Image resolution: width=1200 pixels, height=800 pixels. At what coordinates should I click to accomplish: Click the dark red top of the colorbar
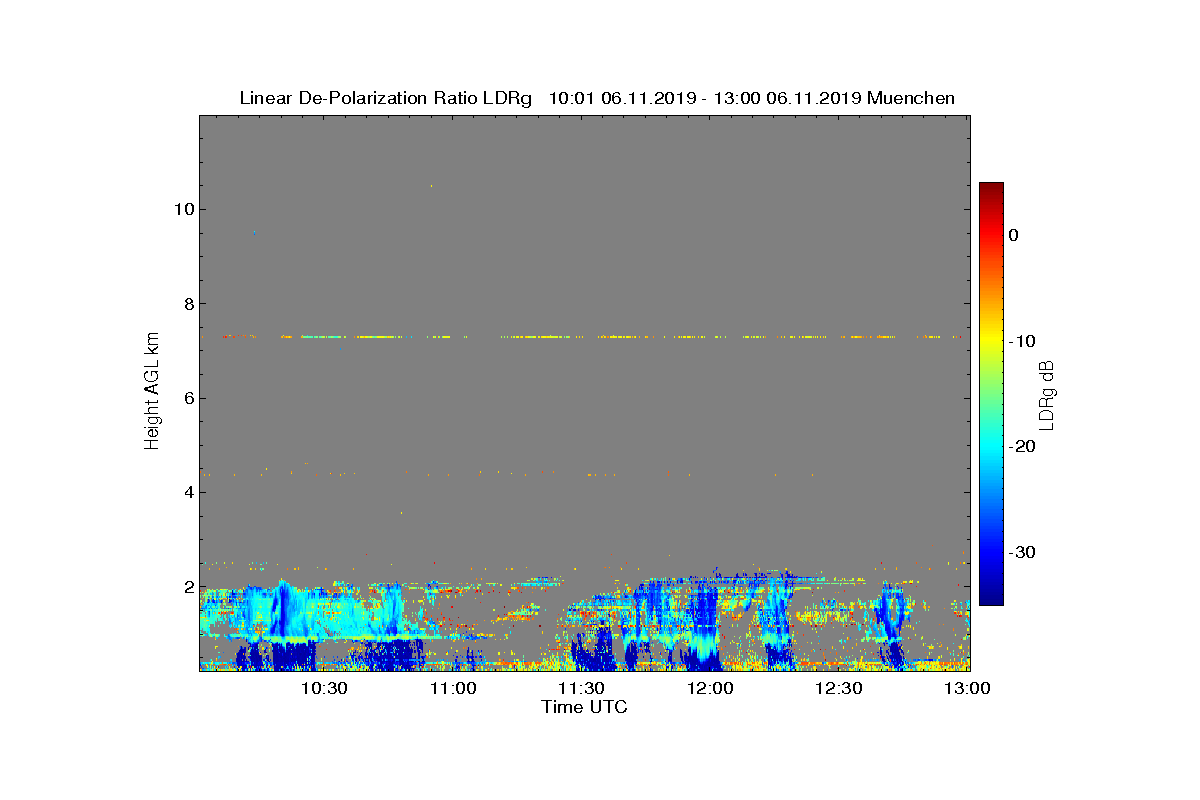[x=991, y=190]
